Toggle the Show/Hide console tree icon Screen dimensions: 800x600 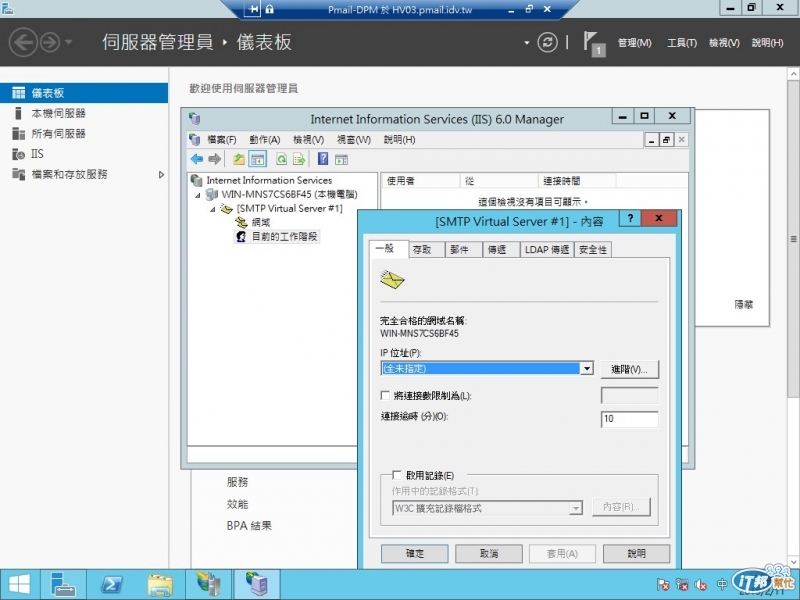(x=258, y=159)
